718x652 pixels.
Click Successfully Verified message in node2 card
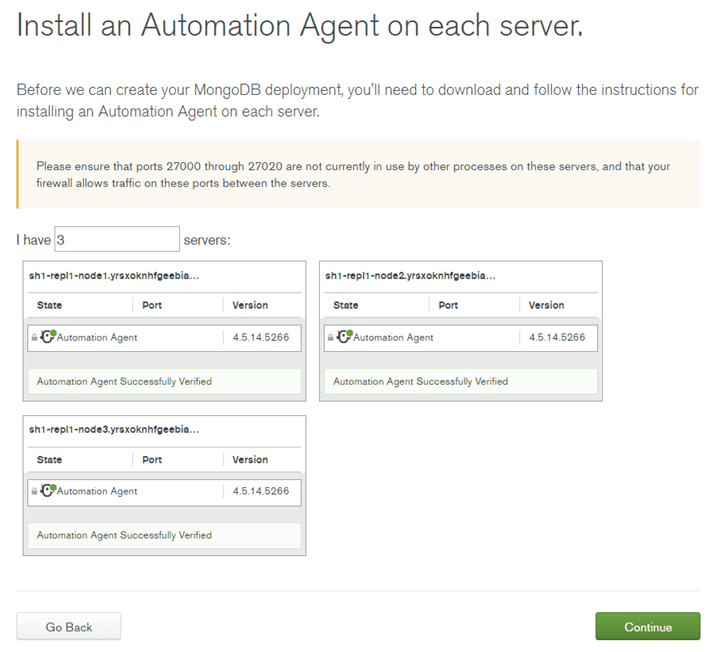pyautogui.click(x=461, y=381)
